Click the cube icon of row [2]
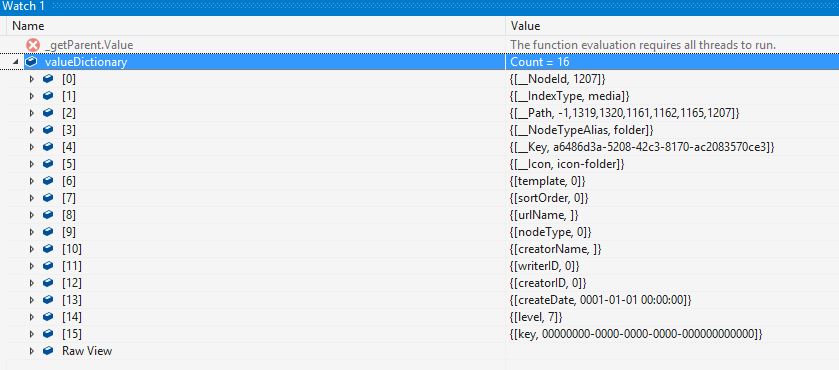Image resolution: width=839 pixels, height=370 pixels. coord(48,114)
